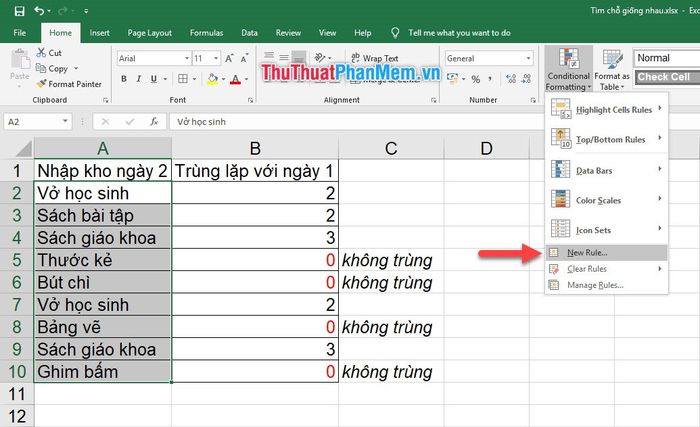Switch to the Data tab

point(249,33)
